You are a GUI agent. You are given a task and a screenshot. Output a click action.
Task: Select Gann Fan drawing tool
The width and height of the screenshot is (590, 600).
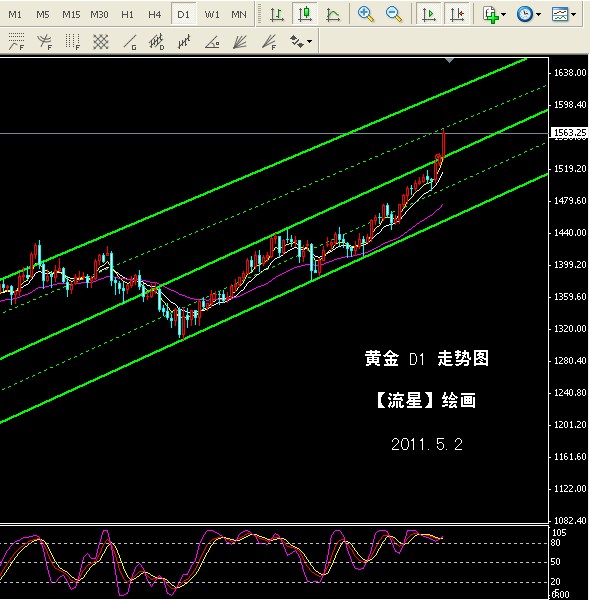tap(240, 41)
